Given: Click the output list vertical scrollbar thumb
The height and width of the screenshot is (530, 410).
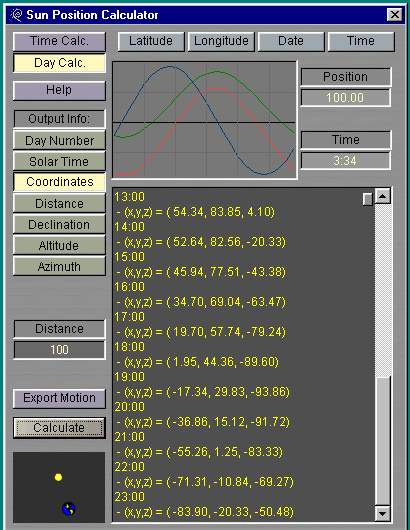Looking at the screenshot, I should pyautogui.click(x=383, y=441).
